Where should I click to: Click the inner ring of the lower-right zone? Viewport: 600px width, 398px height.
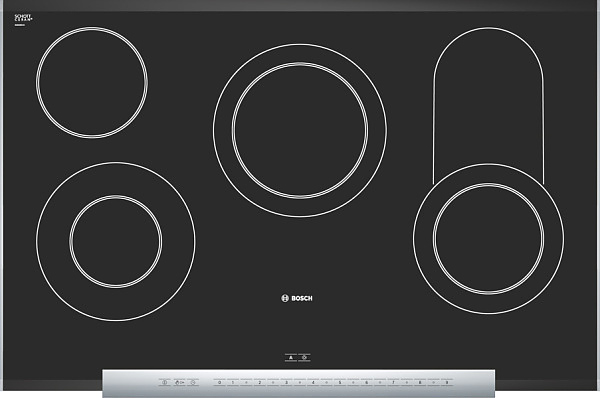click(x=488, y=239)
